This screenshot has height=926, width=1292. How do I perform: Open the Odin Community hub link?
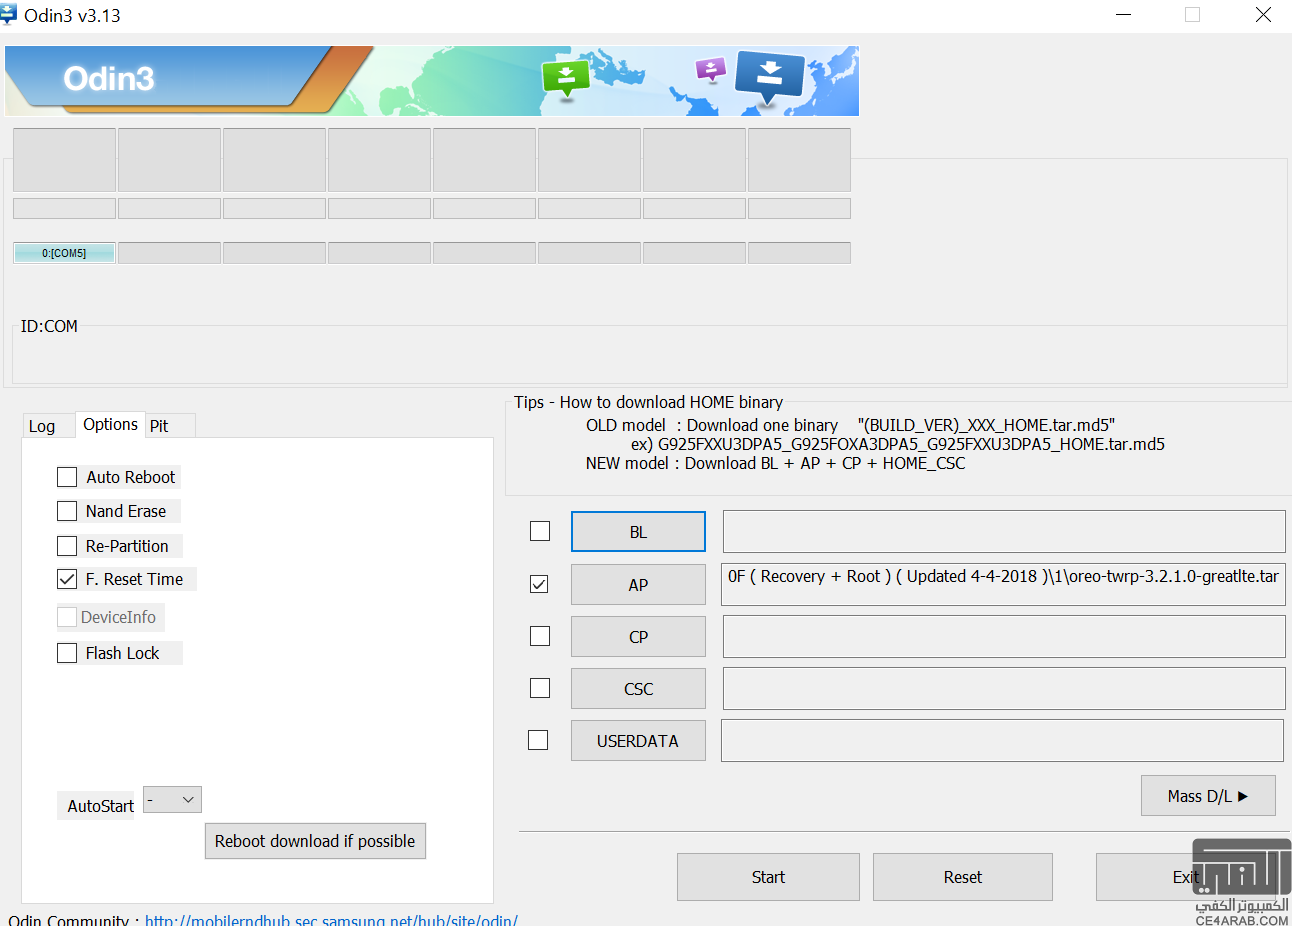331,920
